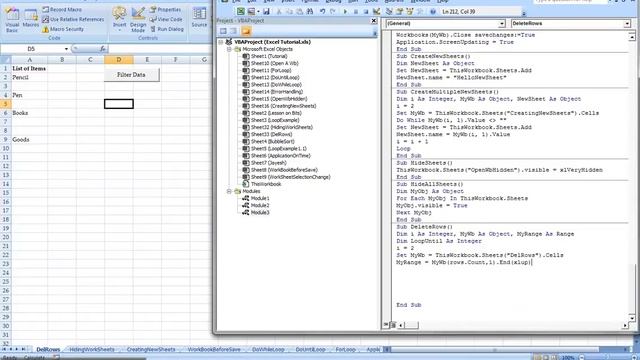
Task: Start Record Macro in the Code group
Action: [62, 9]
